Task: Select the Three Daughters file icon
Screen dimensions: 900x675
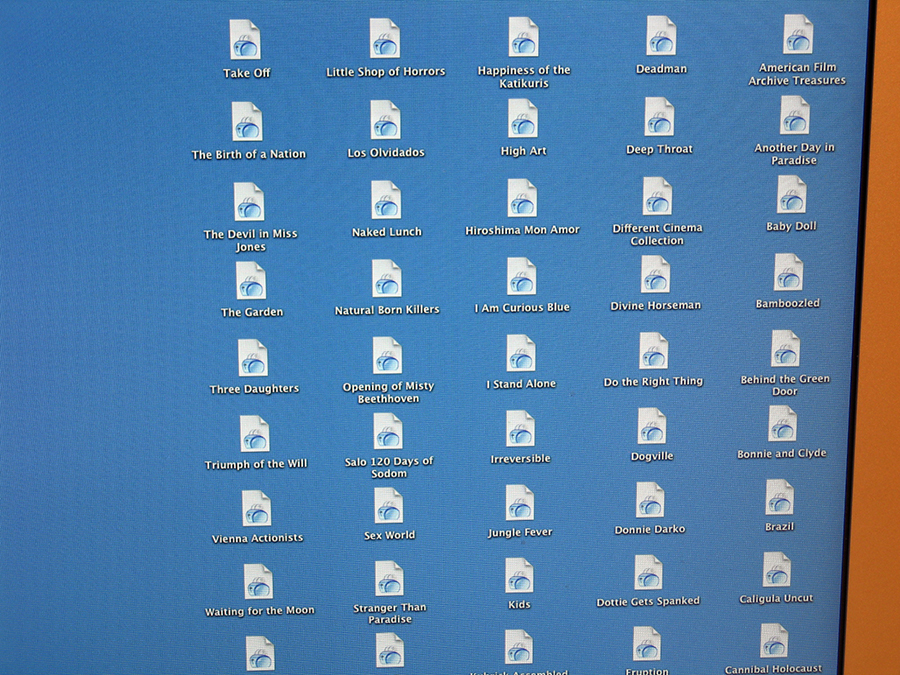Action: pos(253,358)
